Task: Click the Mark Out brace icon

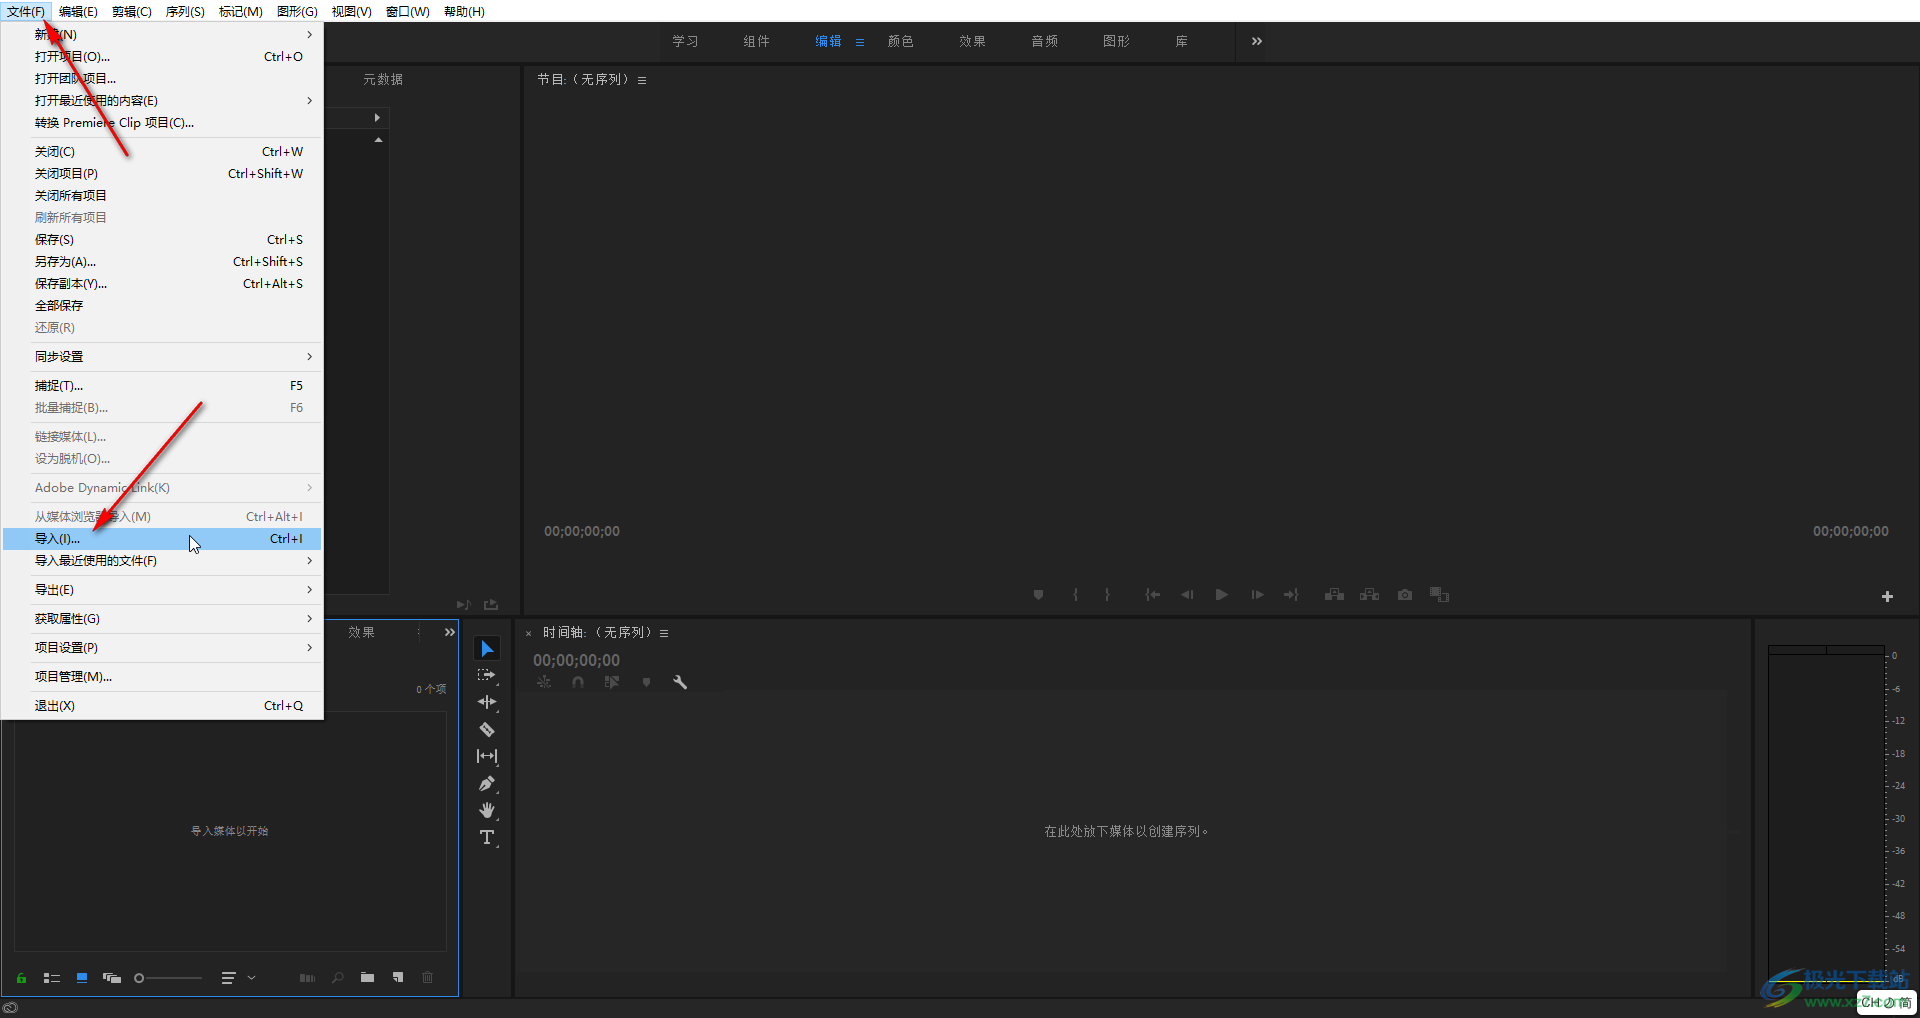Action: coord(1107,595)
